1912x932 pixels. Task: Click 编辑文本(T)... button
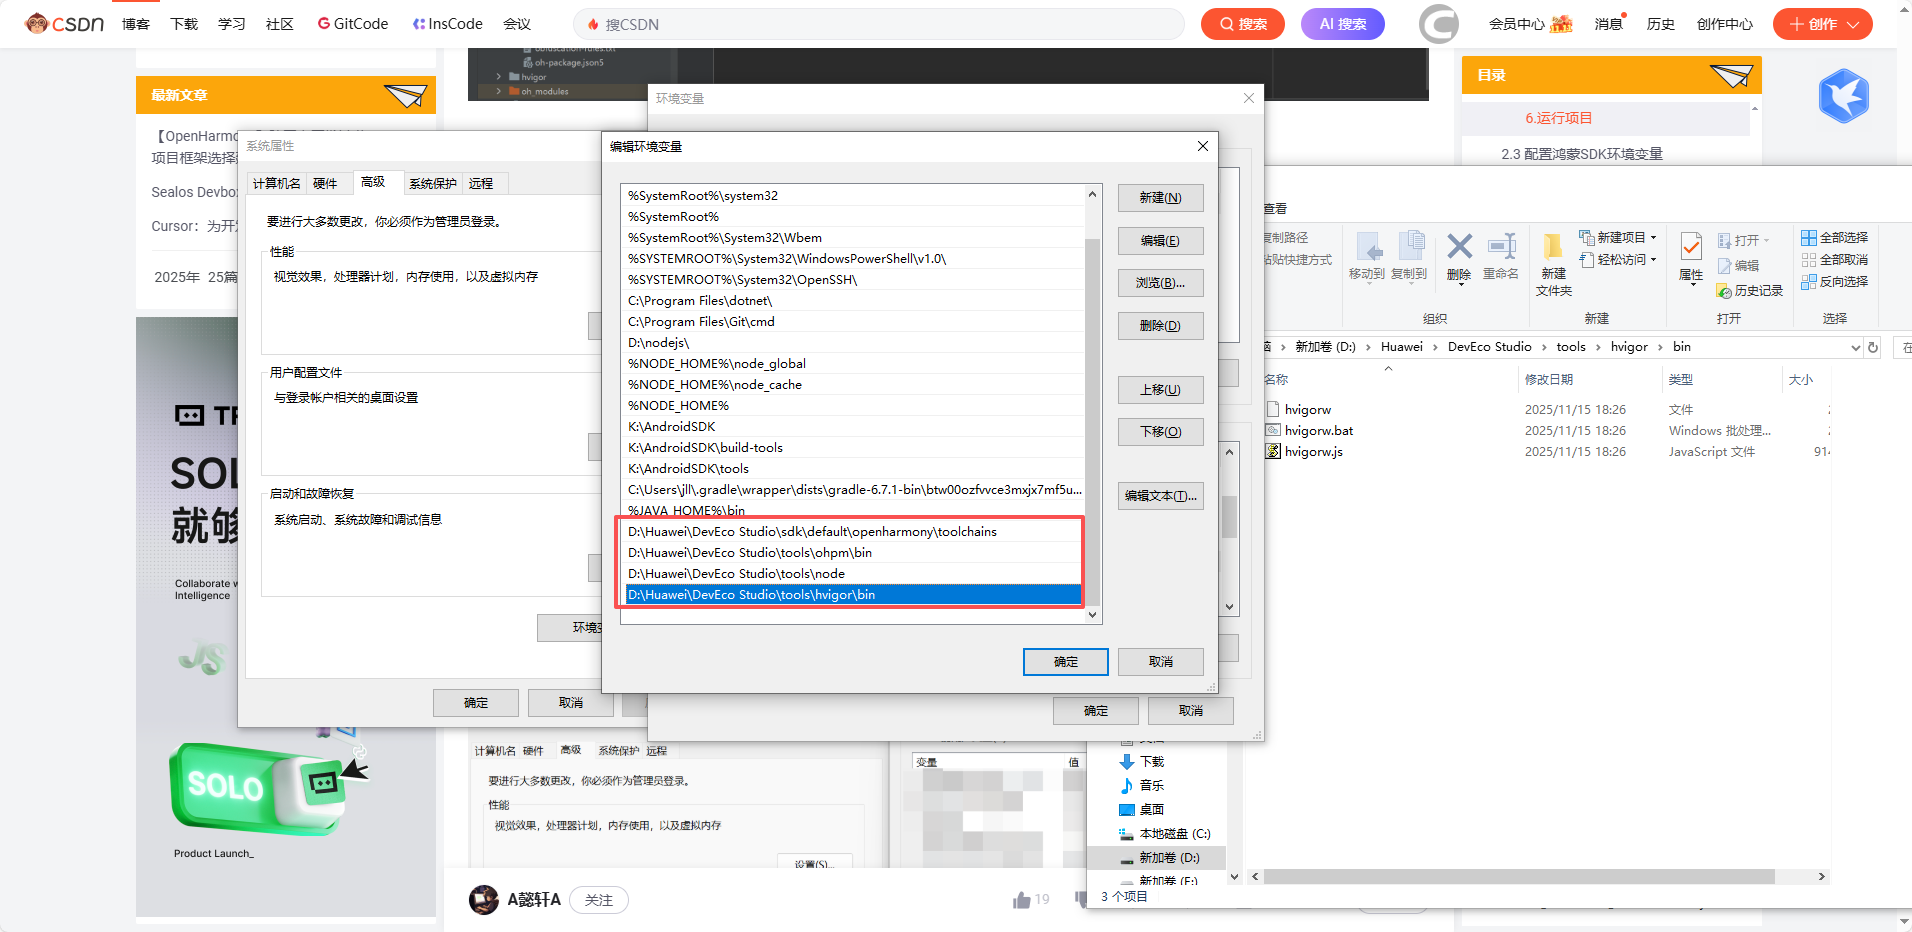[x=1160, y=496]
